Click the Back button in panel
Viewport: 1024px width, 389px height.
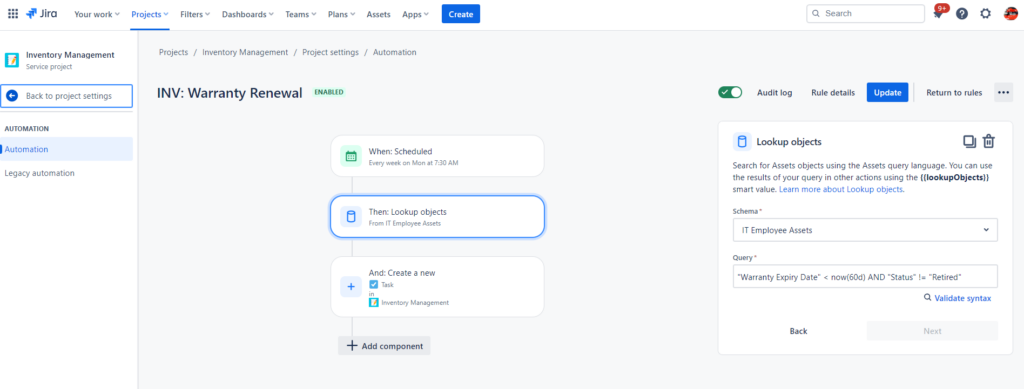[x=799, y=331]
